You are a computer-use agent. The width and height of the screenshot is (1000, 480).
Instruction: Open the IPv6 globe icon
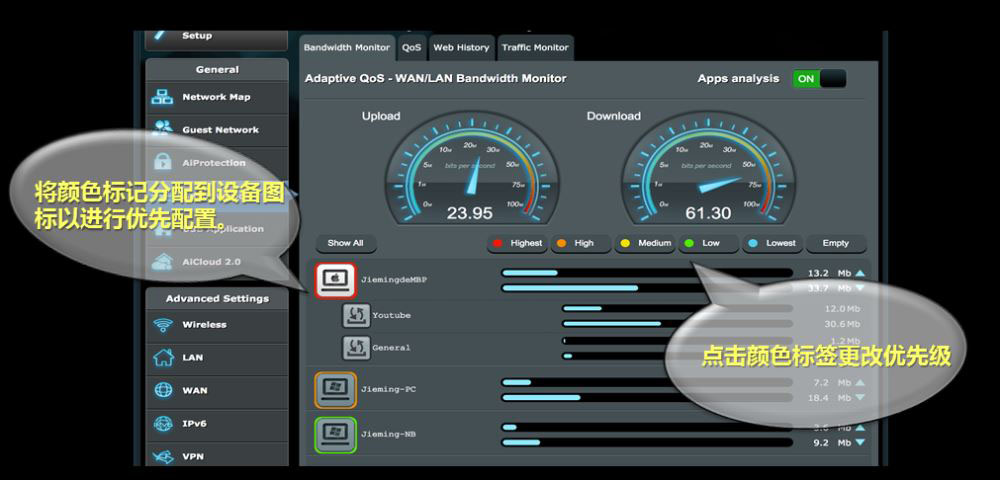[163, 423]
